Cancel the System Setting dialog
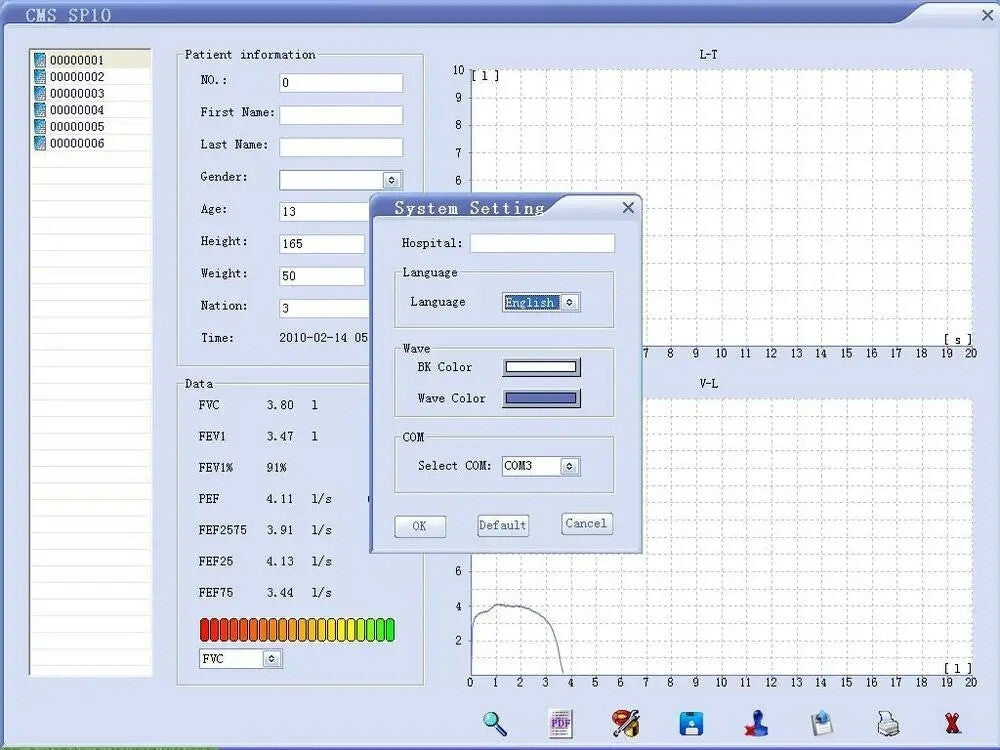This screenshot has width=1000, height=750. tap(586, 523)
